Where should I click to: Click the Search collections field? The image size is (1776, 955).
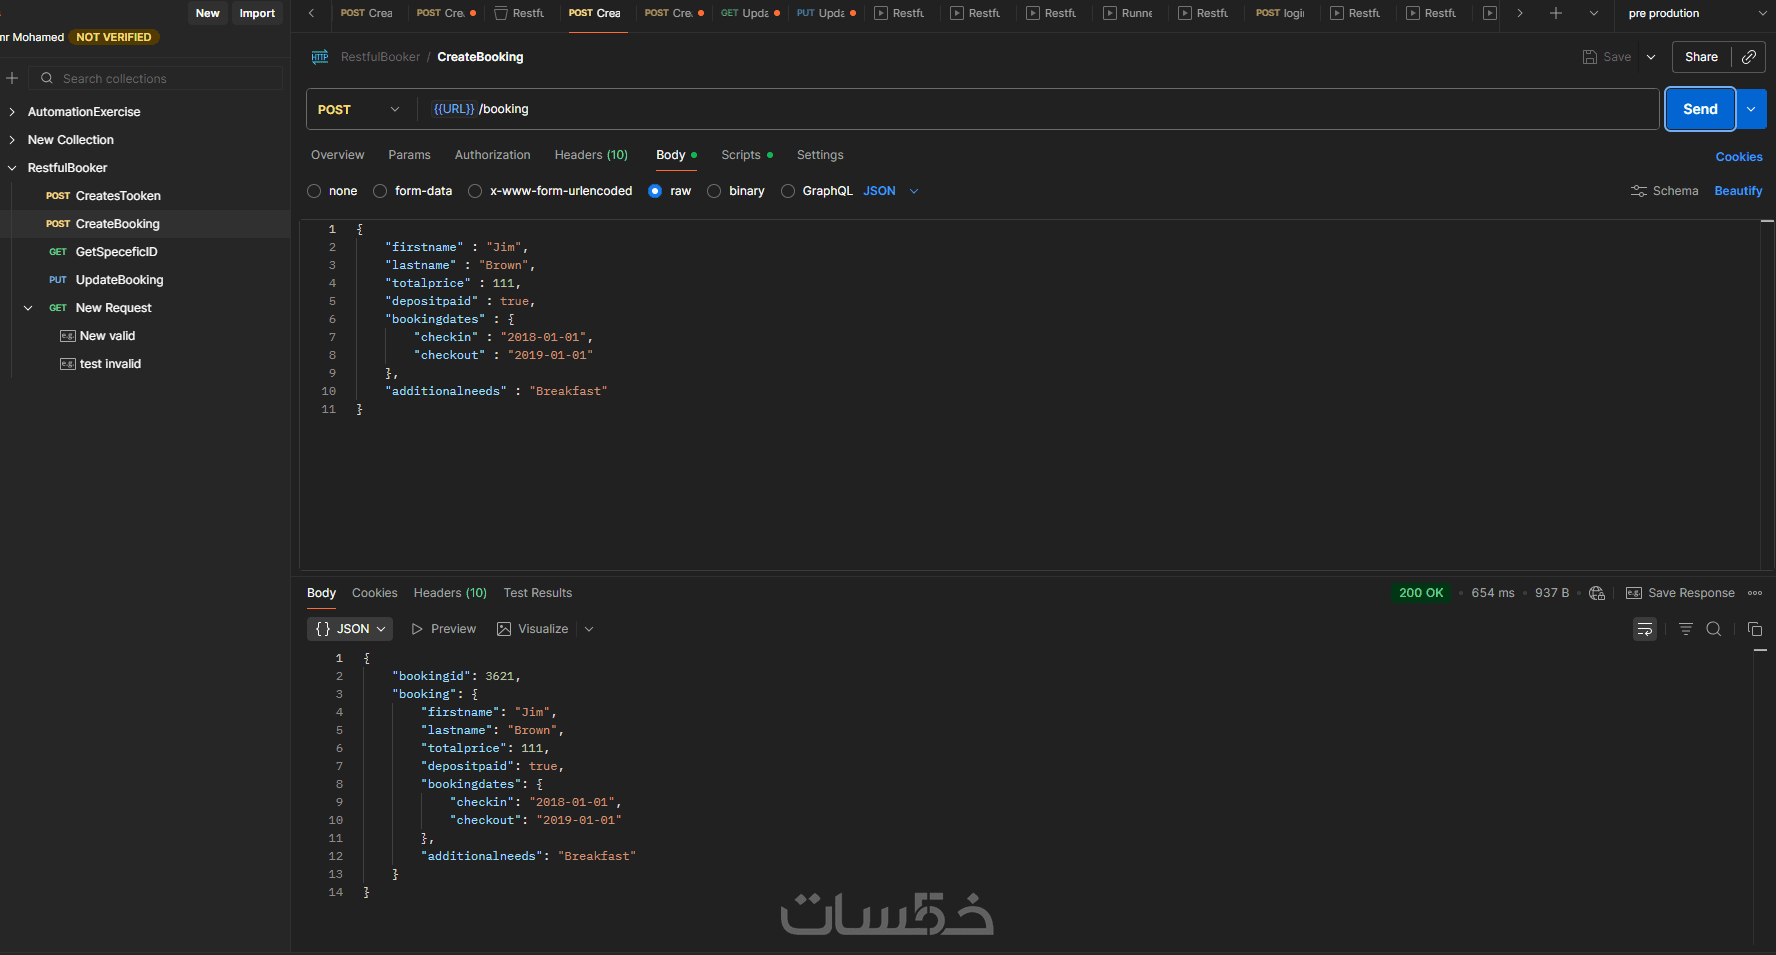(156, 78)
